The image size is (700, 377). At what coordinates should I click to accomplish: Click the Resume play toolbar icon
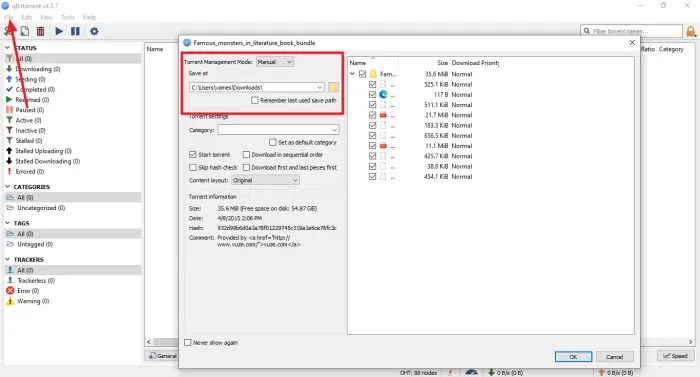click(x=59, y=31)
